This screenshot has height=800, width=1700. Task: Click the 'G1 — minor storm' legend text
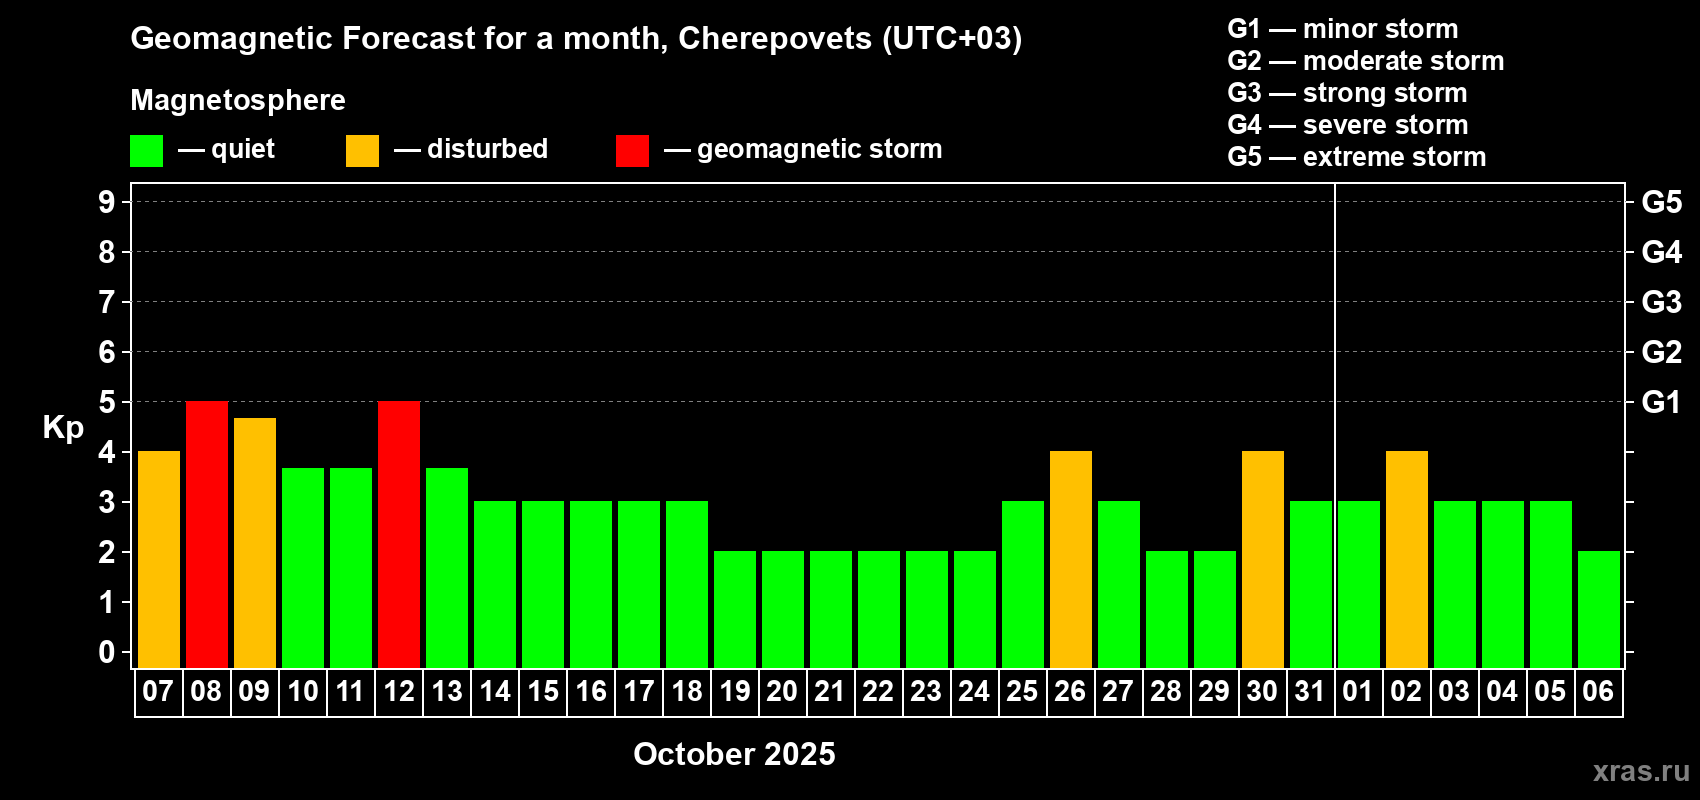(x=1343, y=29)
